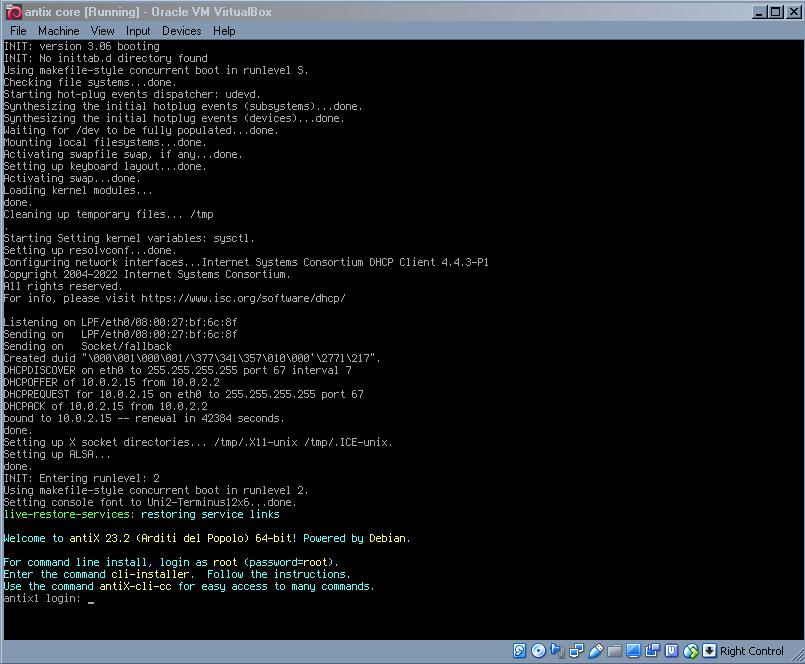Open the Help menu

[x=224, y=31]
